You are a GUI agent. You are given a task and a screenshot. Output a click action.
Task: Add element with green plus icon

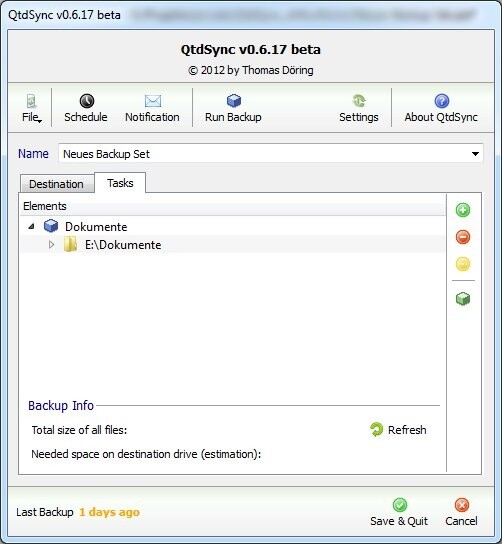pyautogui.click(x=462, y=210)
